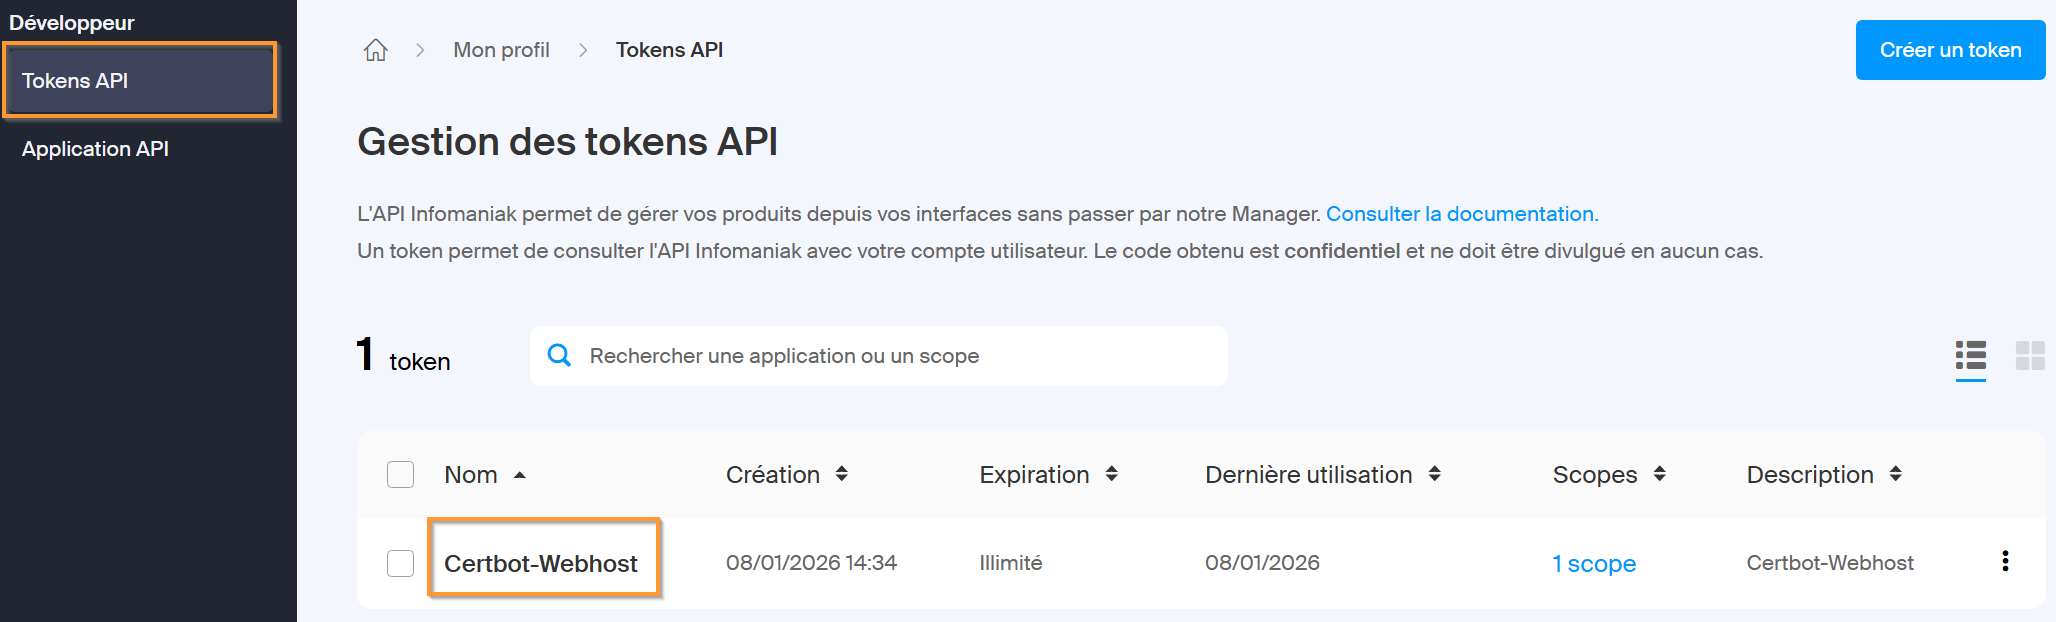Screen dimensions: 2056x622
Task: Click the Illimité expiration value
Action: (x=1011, y=563)
